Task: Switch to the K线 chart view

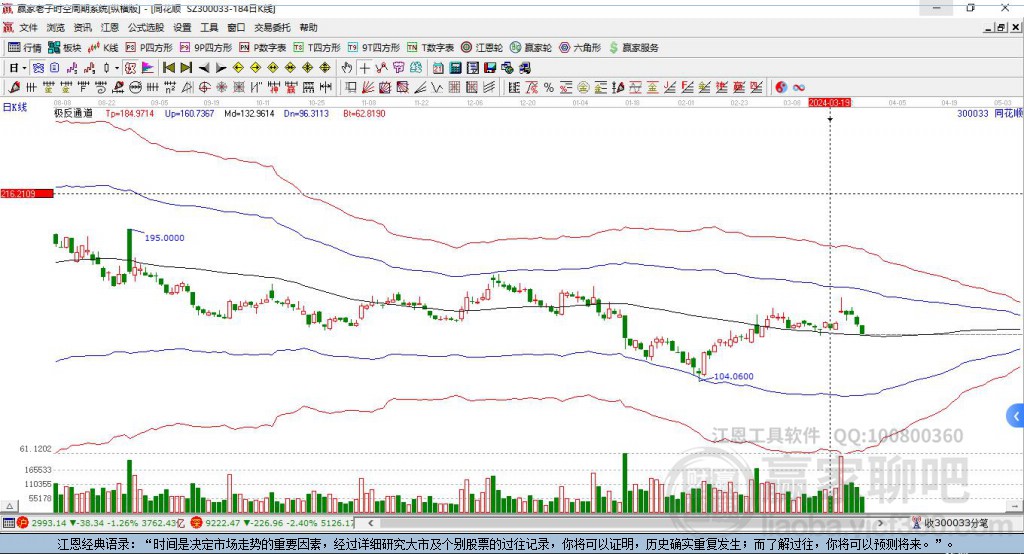Action: (103, 48)
